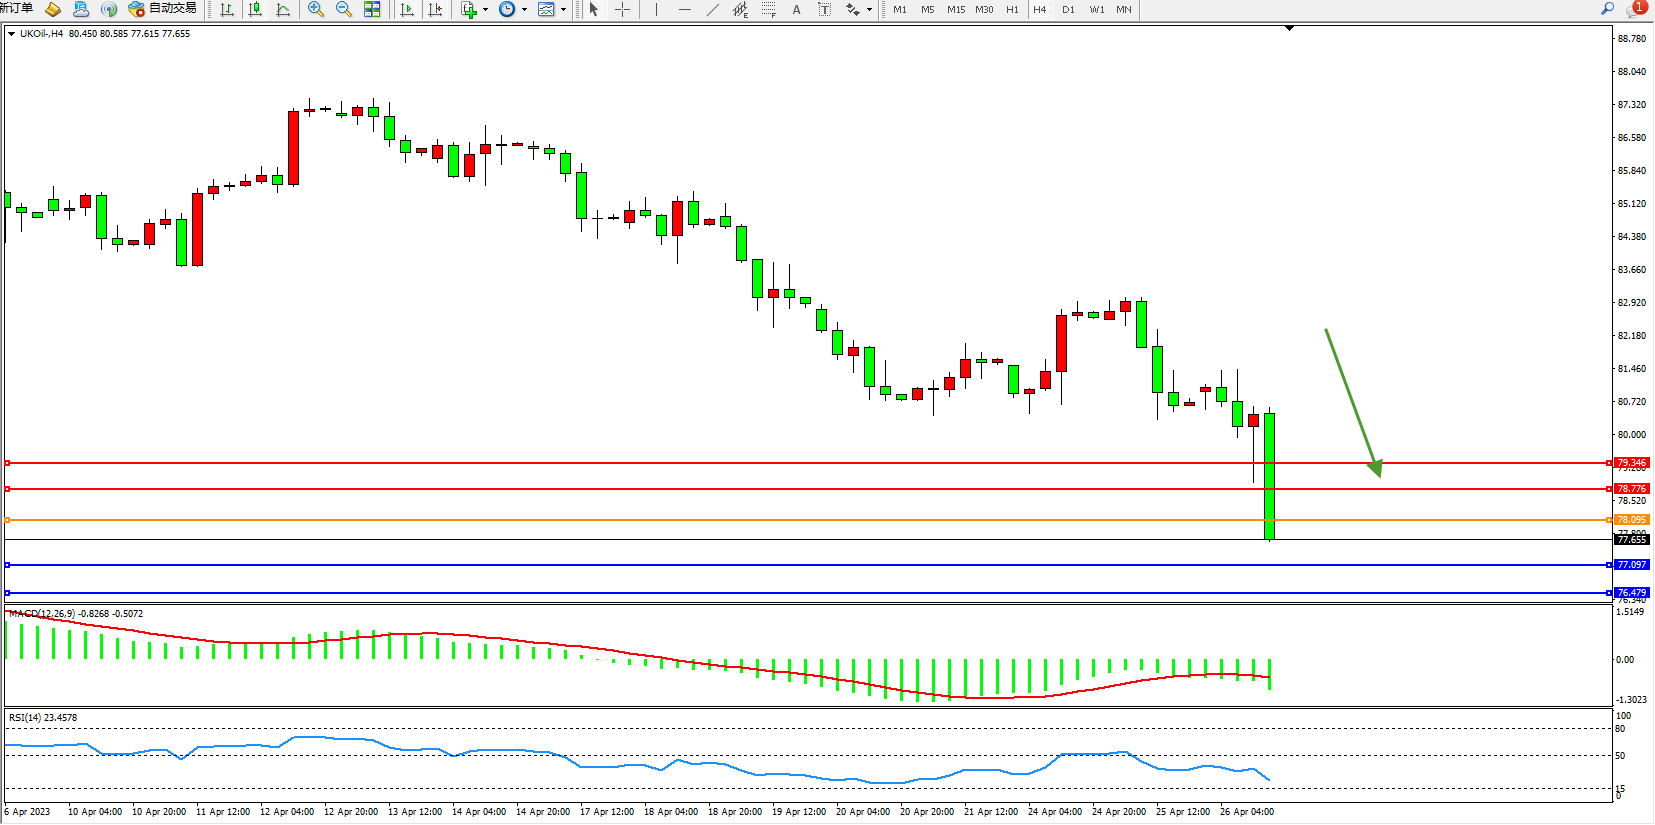Click the new order button

pyautogui.click(x=16, y=8)
